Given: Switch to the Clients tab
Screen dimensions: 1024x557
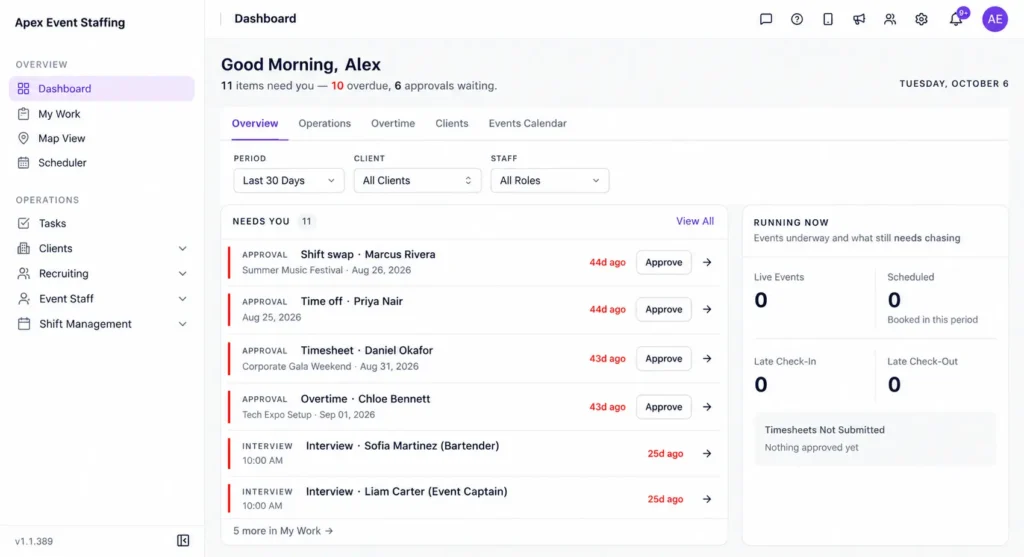Looking at the screenshot, I should pyautogui.click(x=452, y=123).
